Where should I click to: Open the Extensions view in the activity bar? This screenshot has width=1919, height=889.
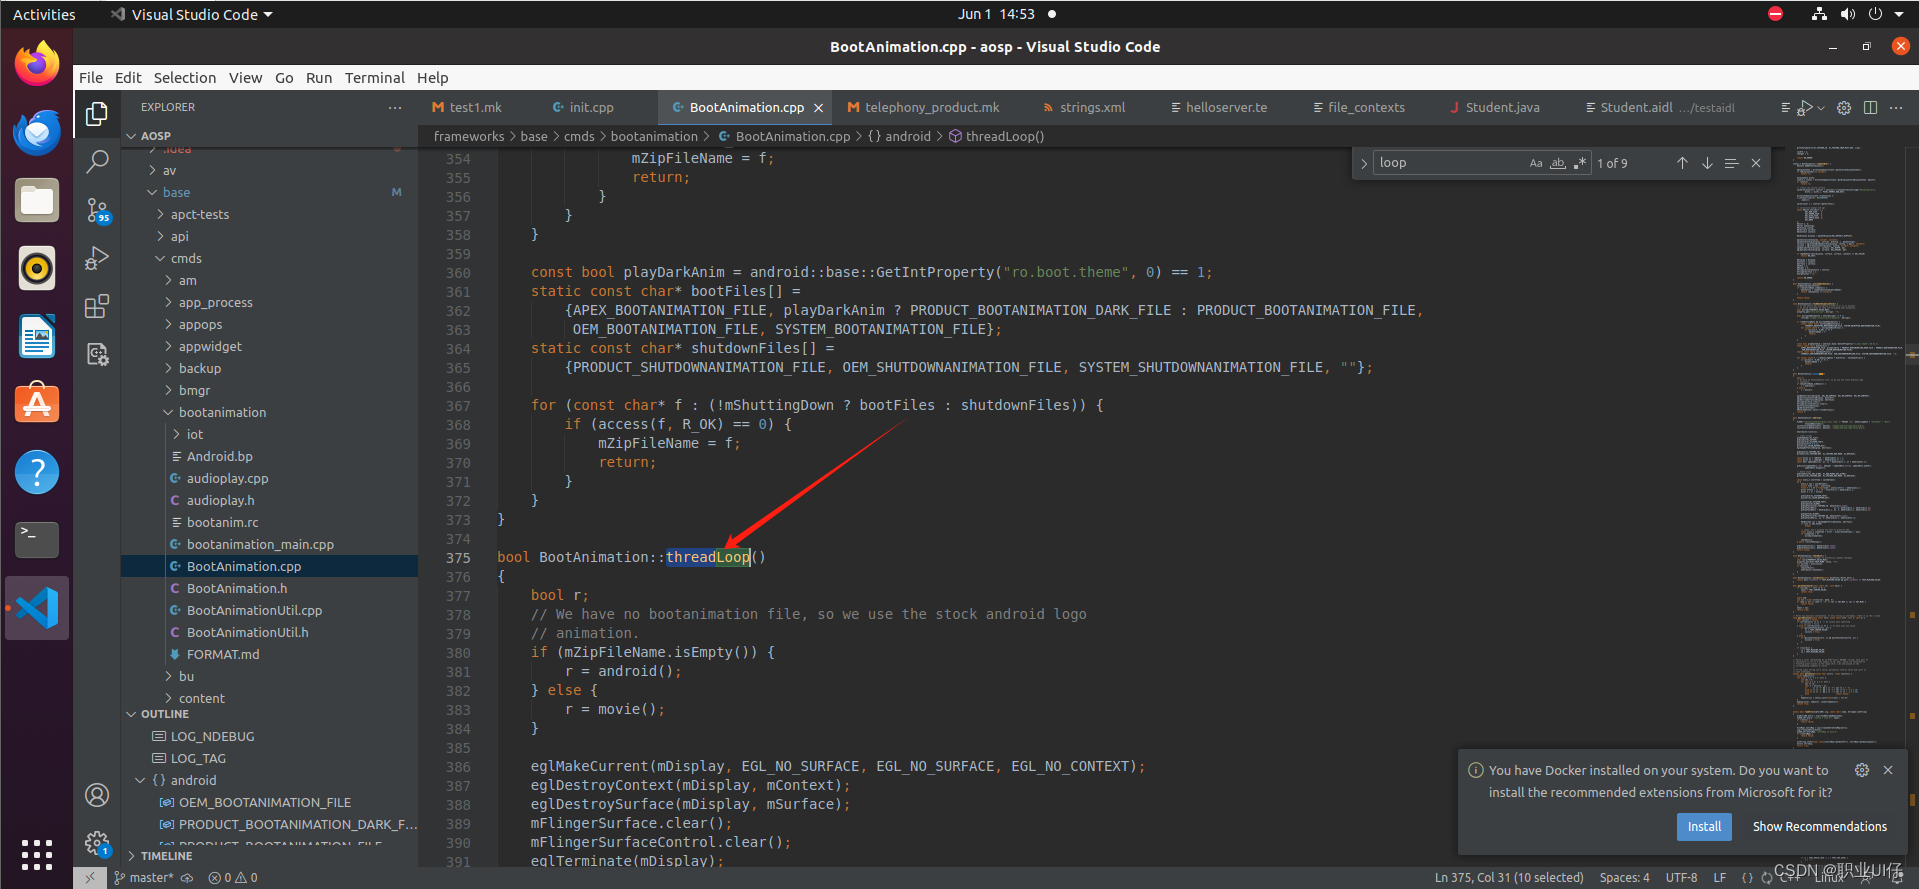(x=97, y=306)
